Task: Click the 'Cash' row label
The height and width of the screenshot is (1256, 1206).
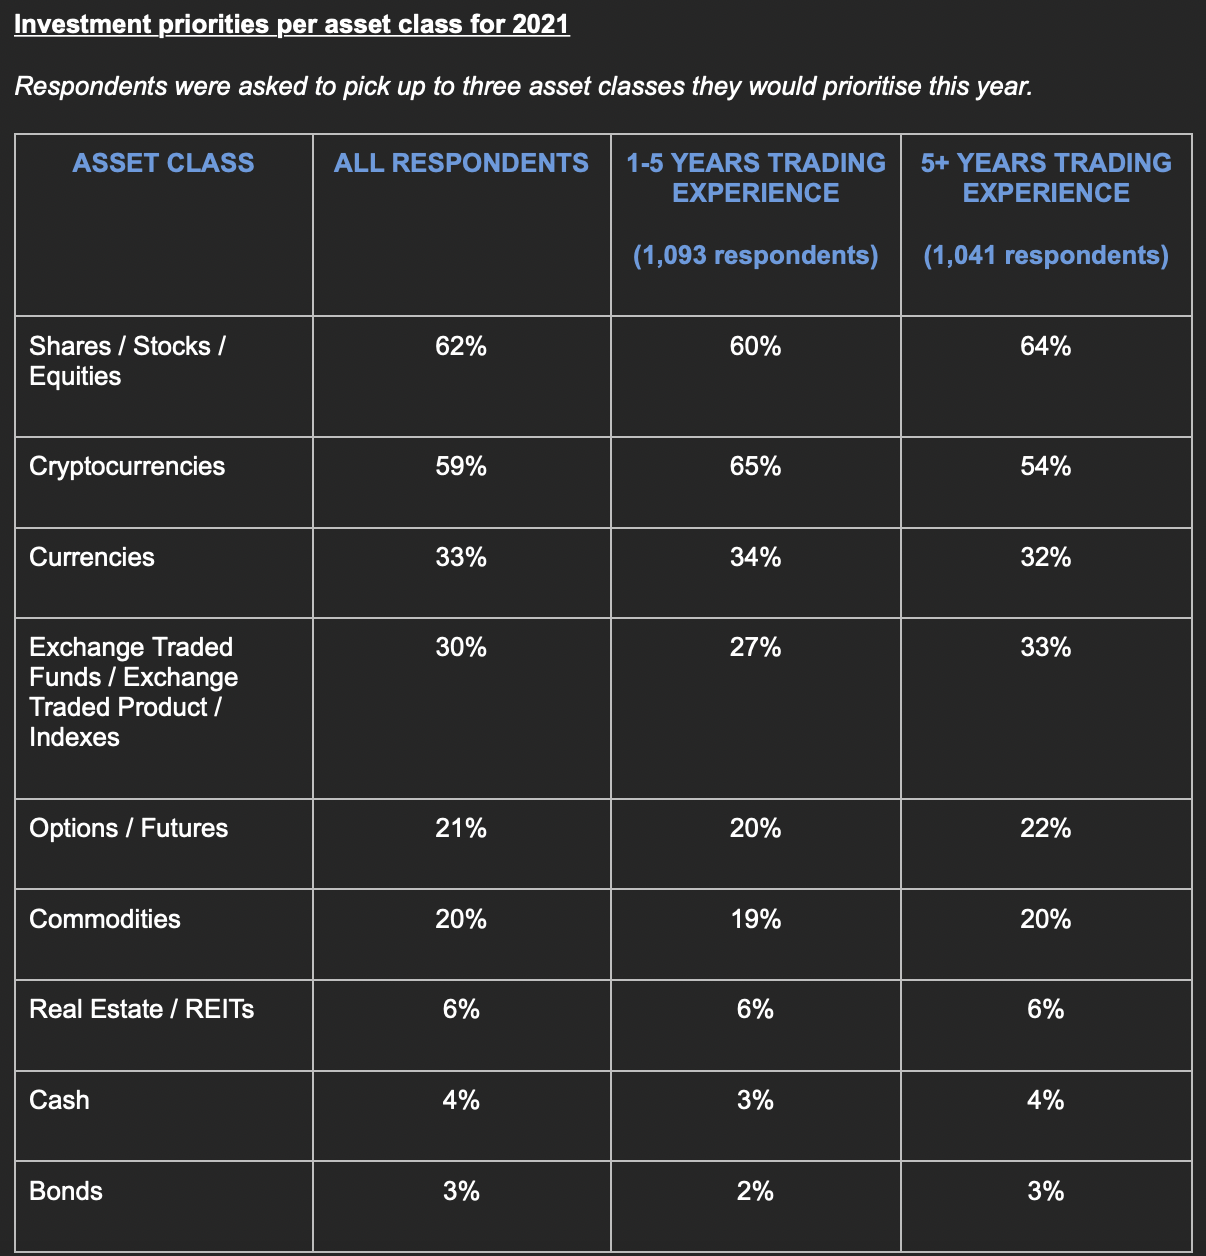Action: pos(59,1100)
